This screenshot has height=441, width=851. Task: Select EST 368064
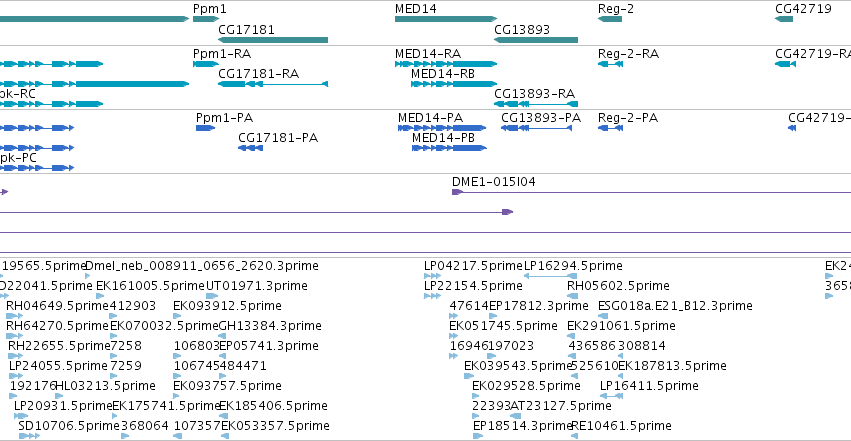pos(145,426)
